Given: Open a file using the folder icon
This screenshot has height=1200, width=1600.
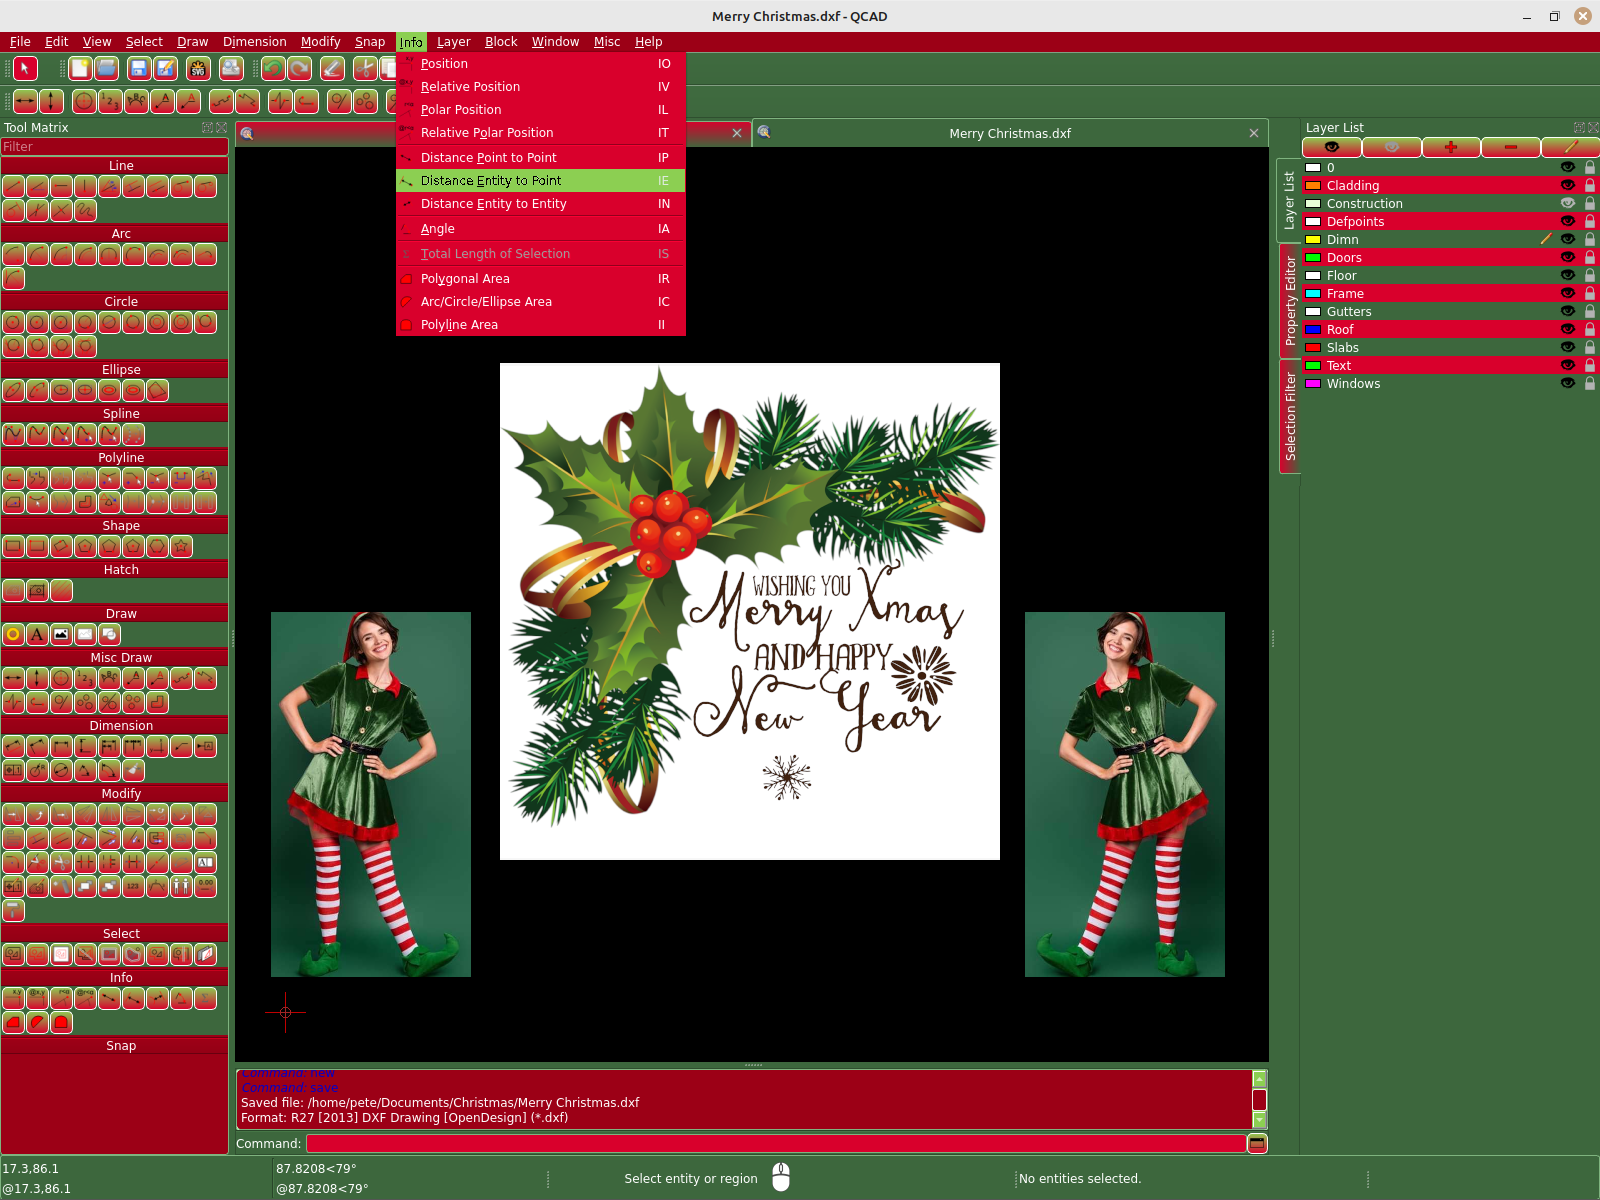Looking at the screenshot, I should (x=105, y=68).
